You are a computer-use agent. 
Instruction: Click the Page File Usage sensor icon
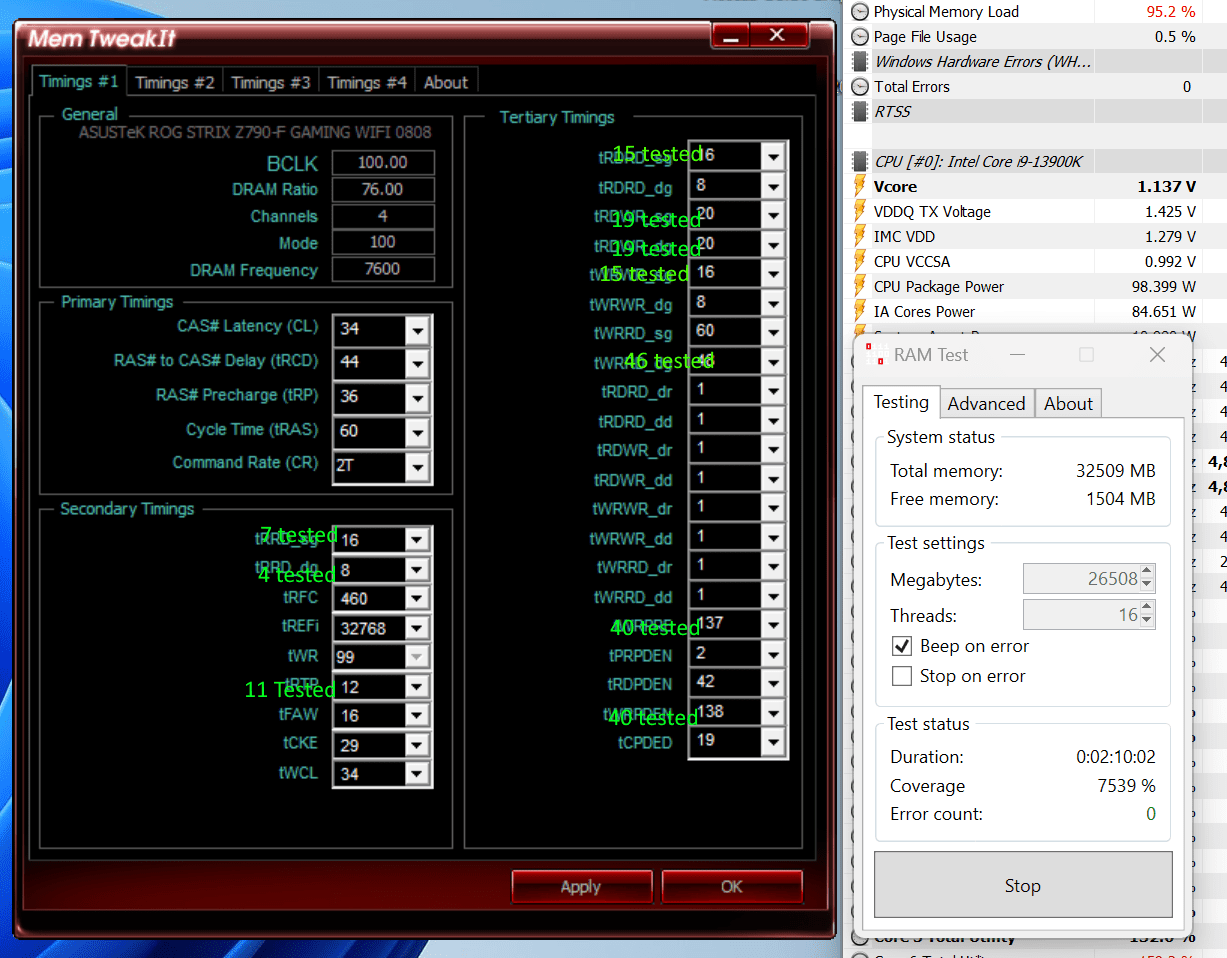[860, 37]
